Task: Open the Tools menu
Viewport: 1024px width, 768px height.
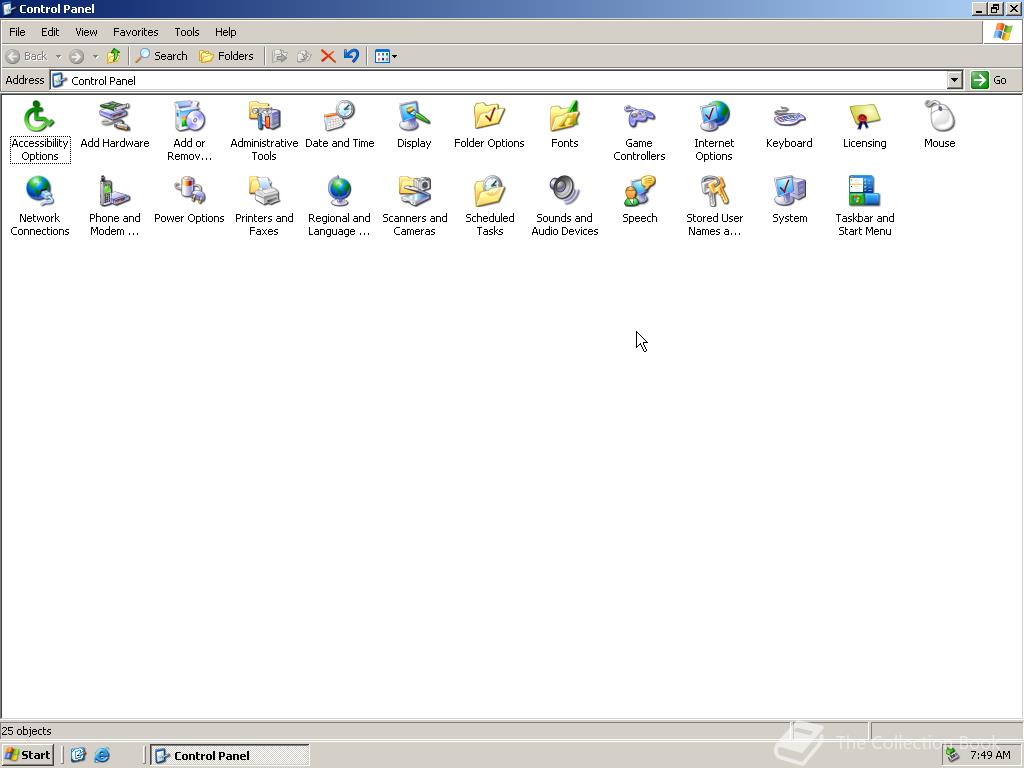Action: coord(187,32)
